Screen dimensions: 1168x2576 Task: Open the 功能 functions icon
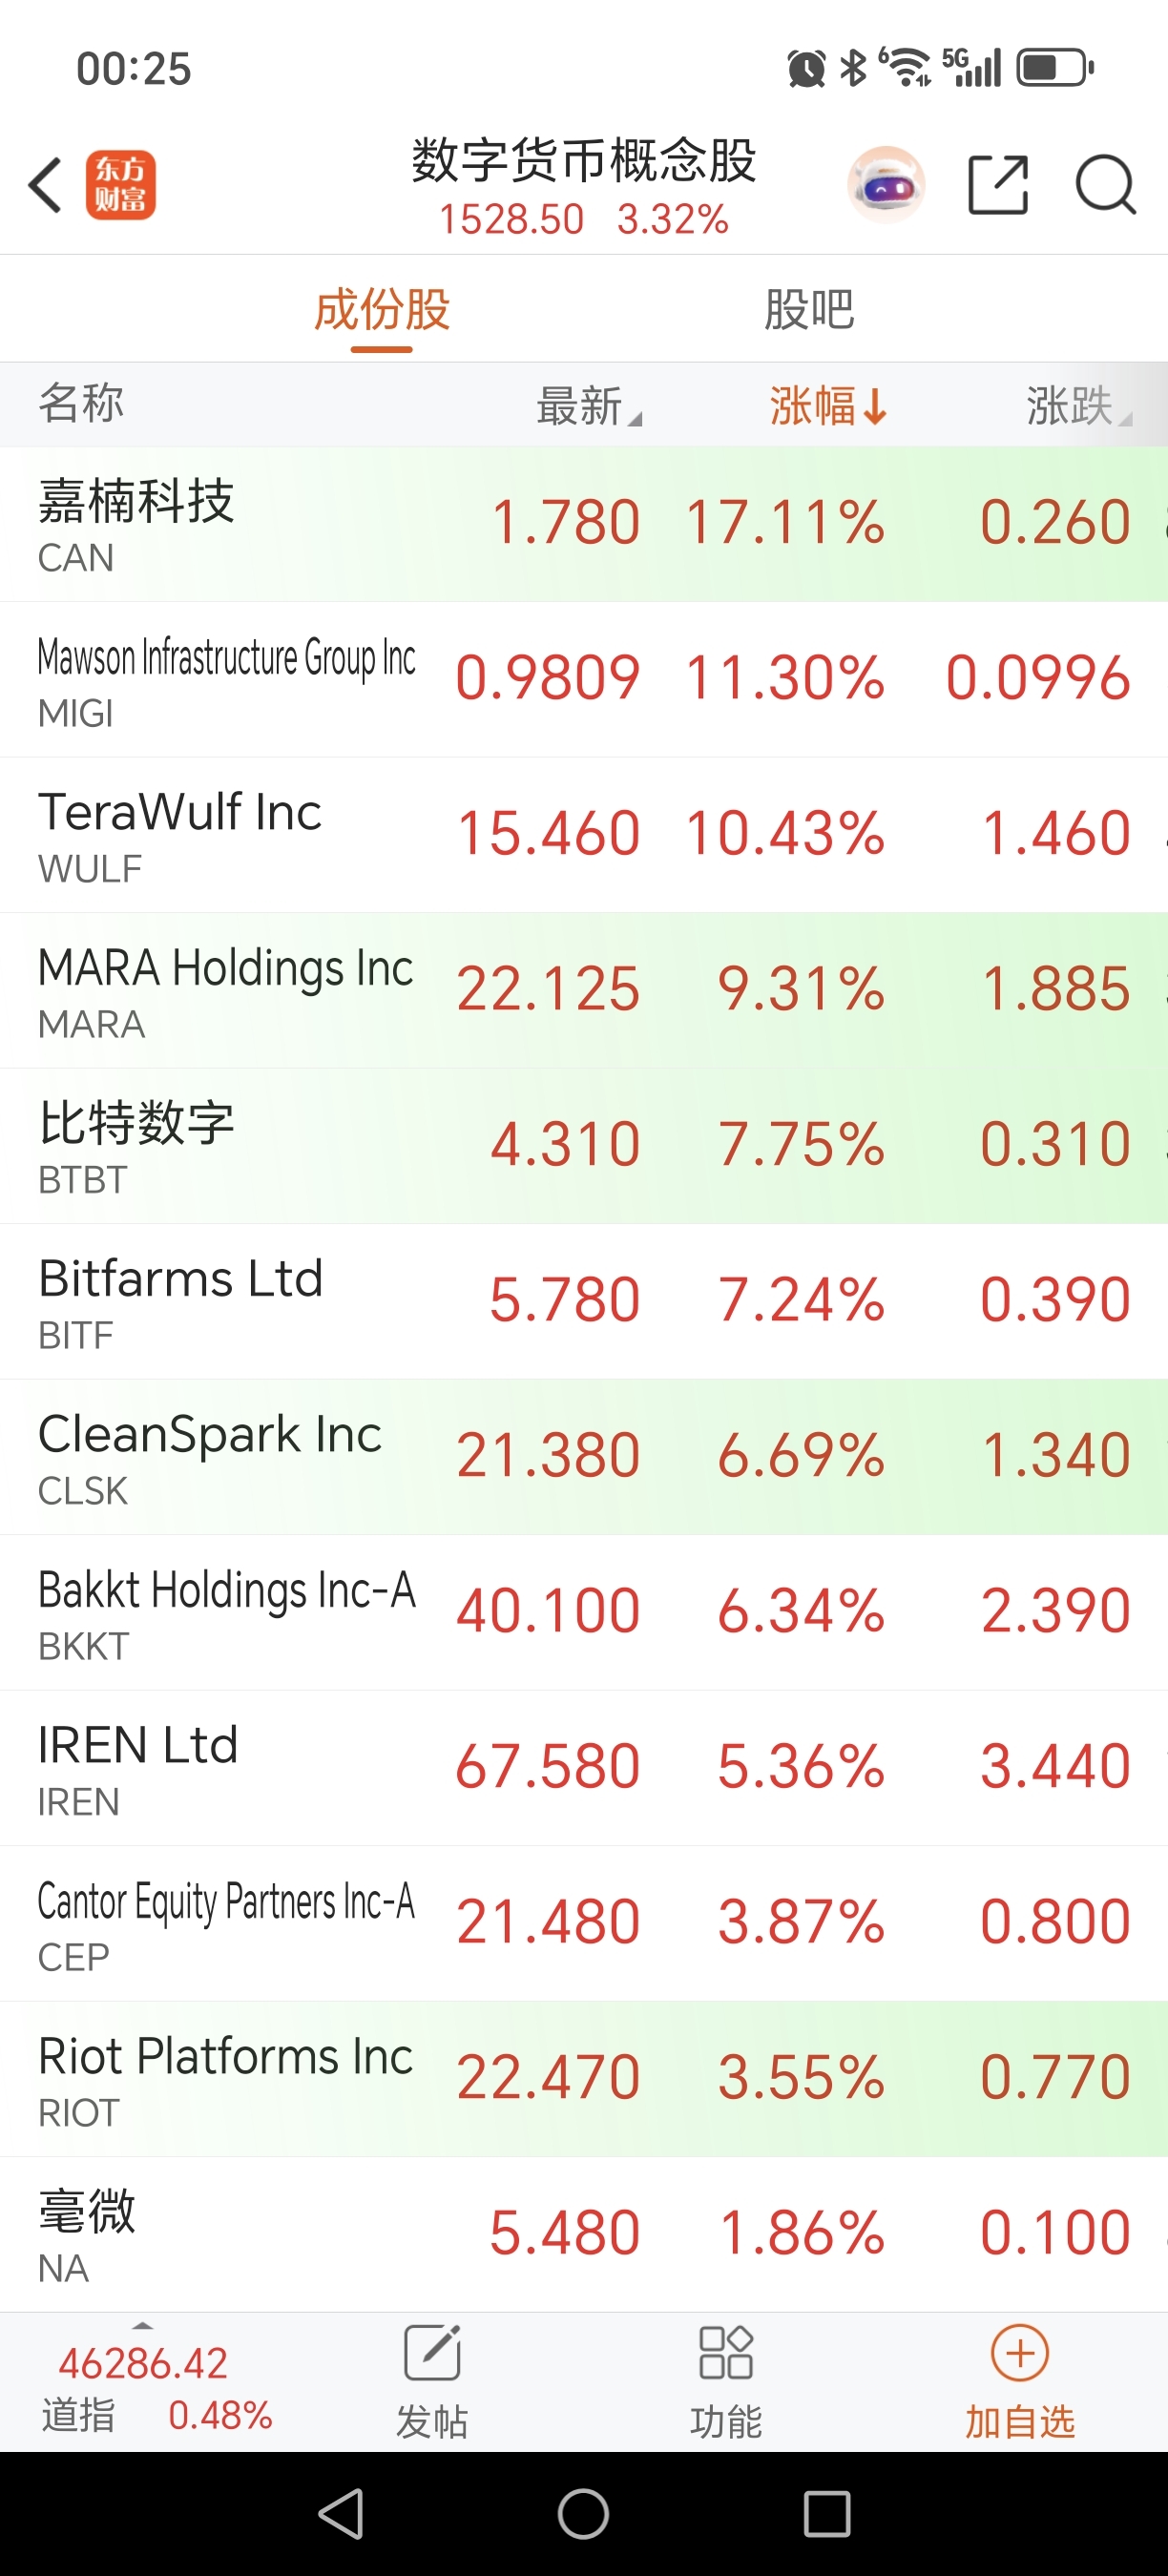726,2381
